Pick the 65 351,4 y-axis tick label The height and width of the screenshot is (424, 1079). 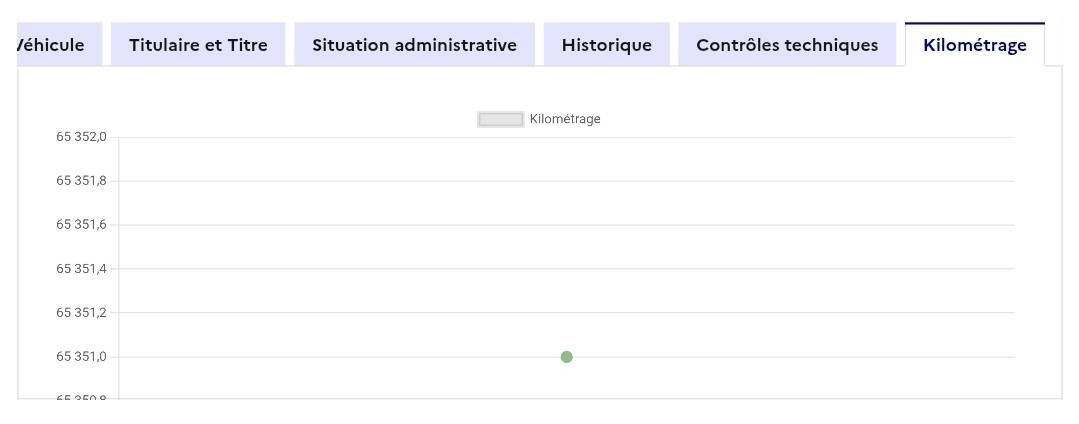tap(81, 269)
